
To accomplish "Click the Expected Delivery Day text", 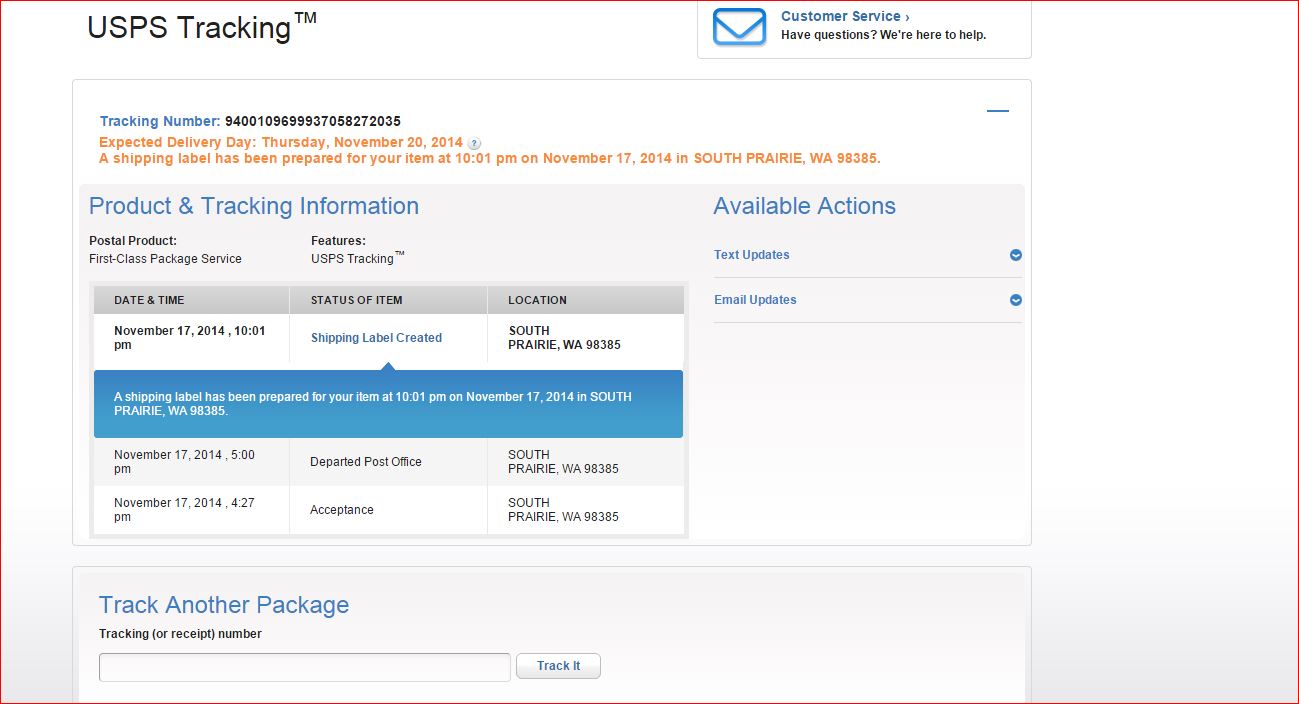I will point(281,143).
